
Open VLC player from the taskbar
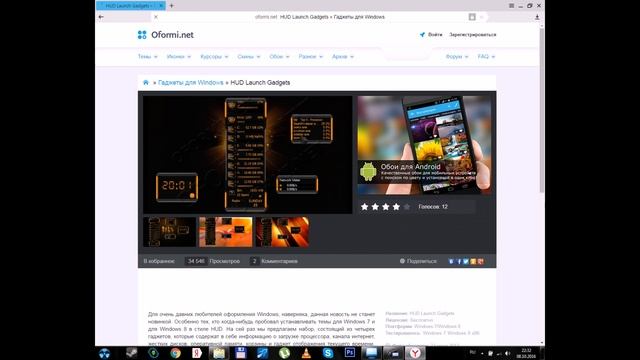tap(306, 353)
